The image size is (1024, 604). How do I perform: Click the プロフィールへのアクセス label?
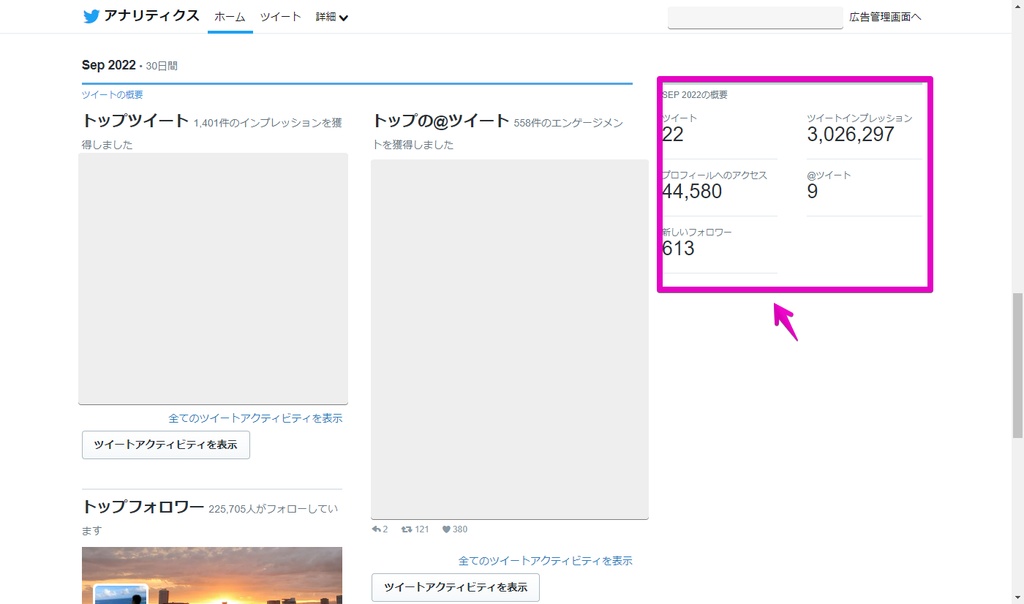714,175
